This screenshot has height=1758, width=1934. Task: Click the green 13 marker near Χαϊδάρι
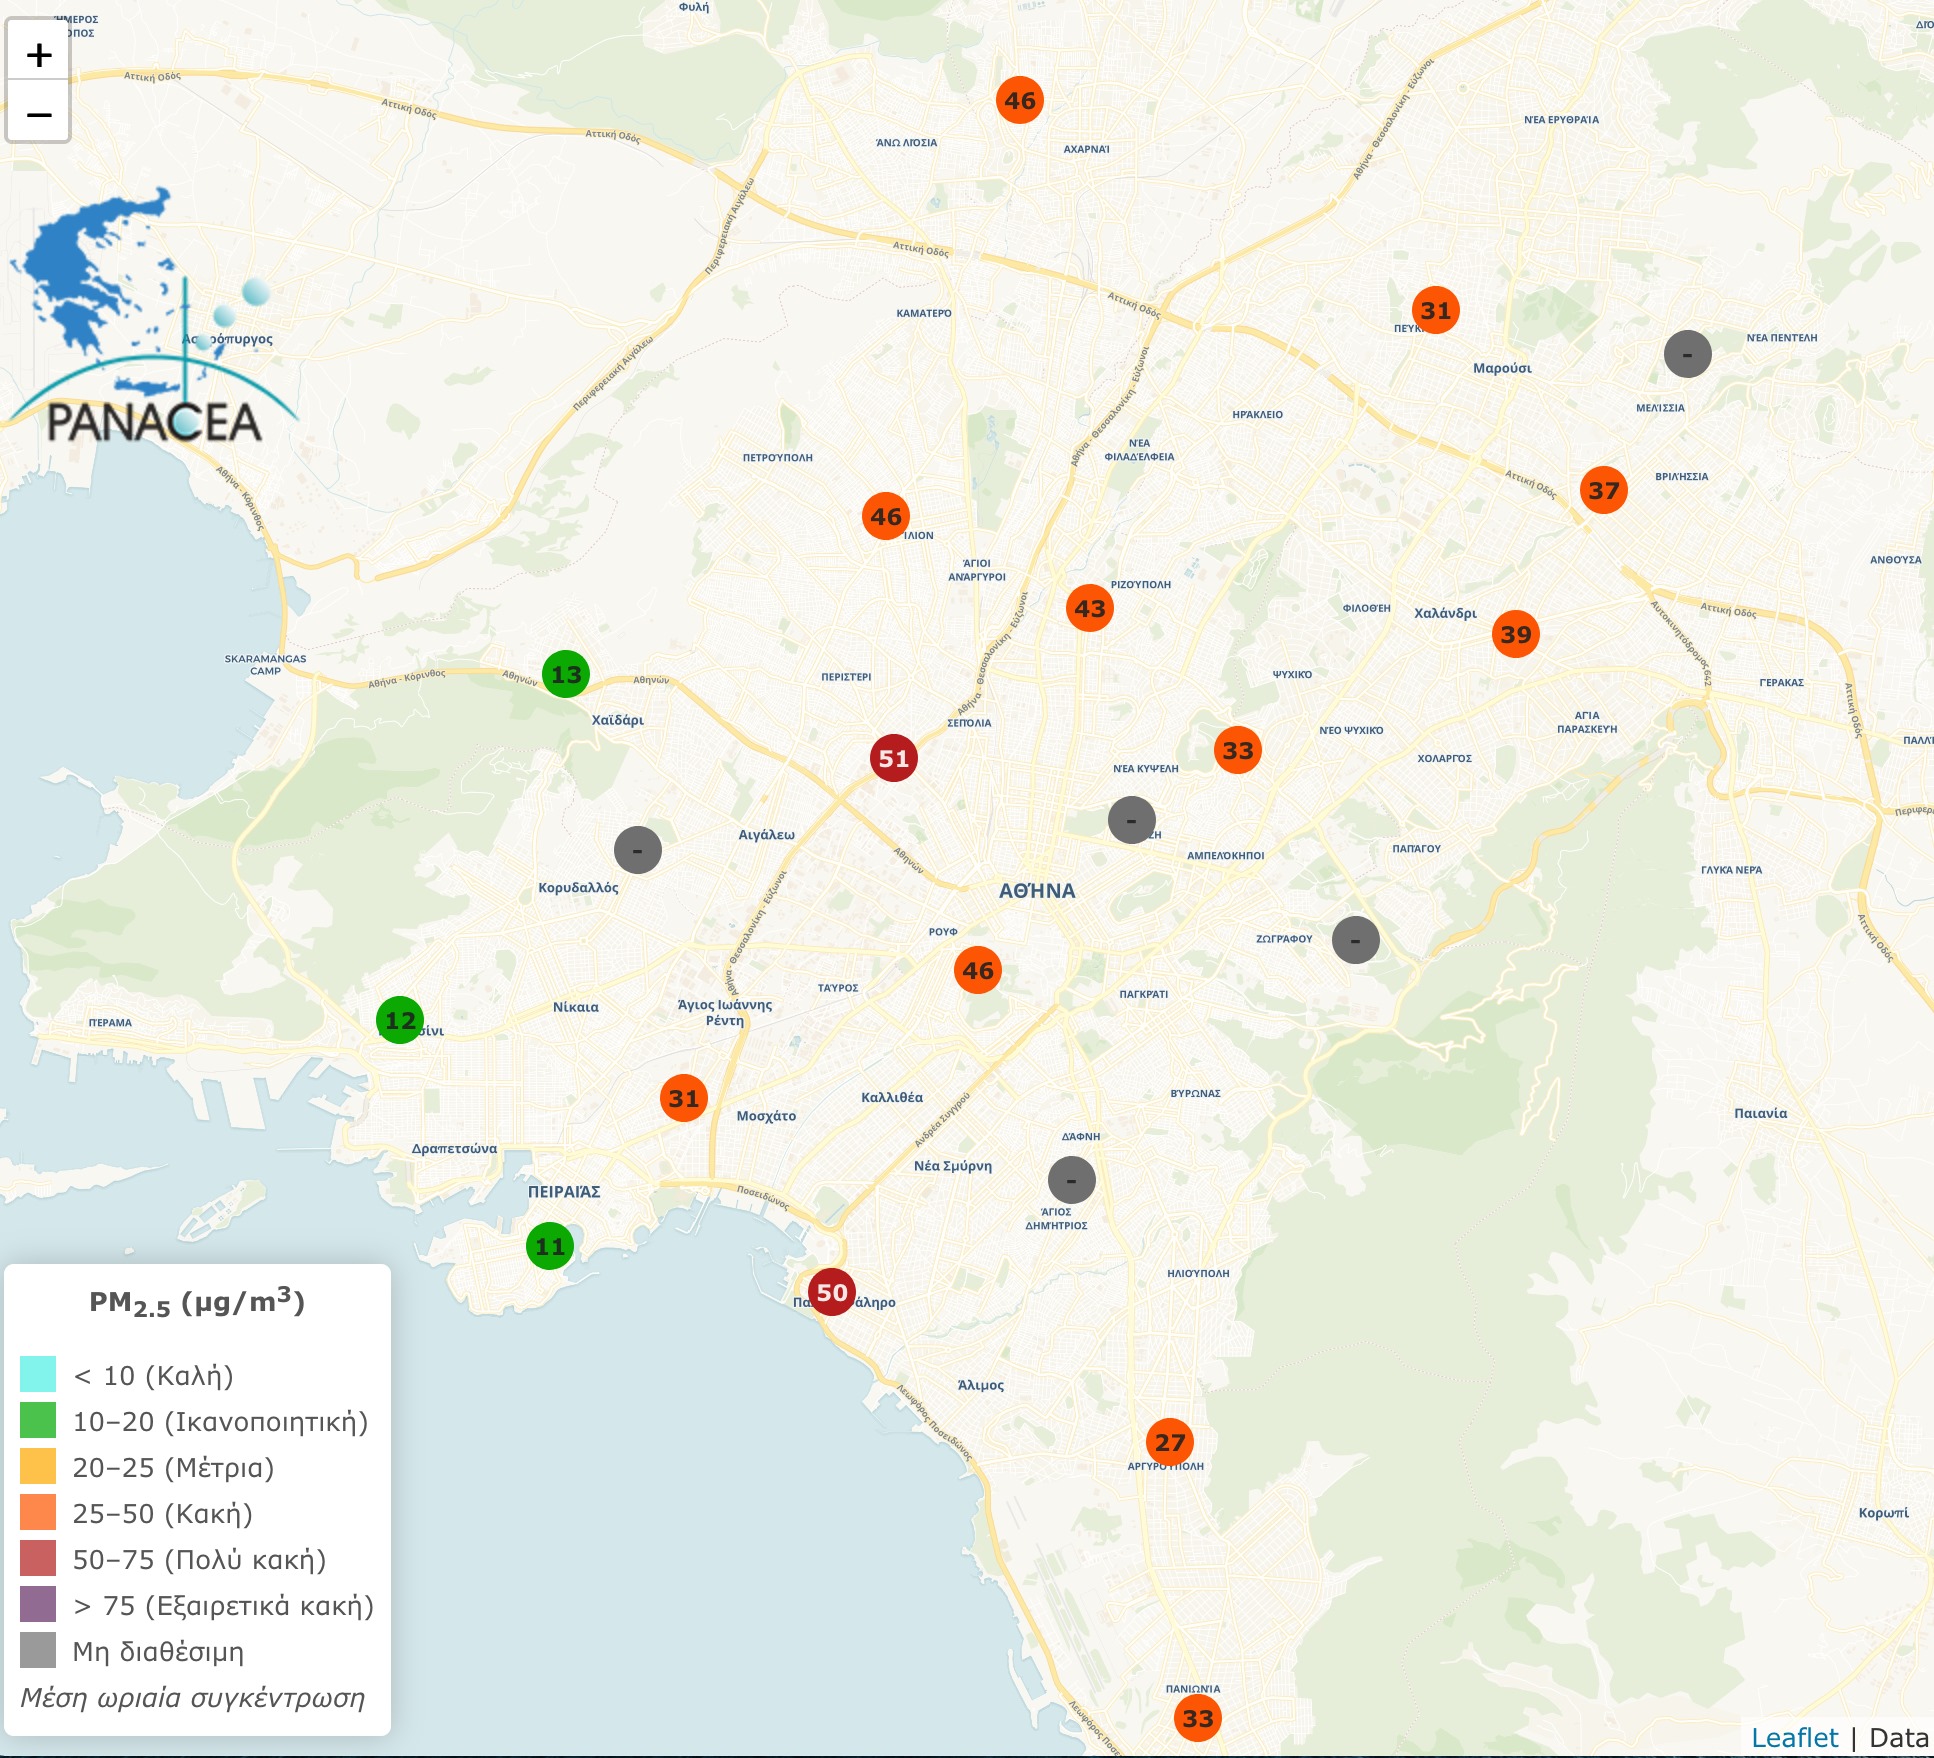[x=565, y=674]
